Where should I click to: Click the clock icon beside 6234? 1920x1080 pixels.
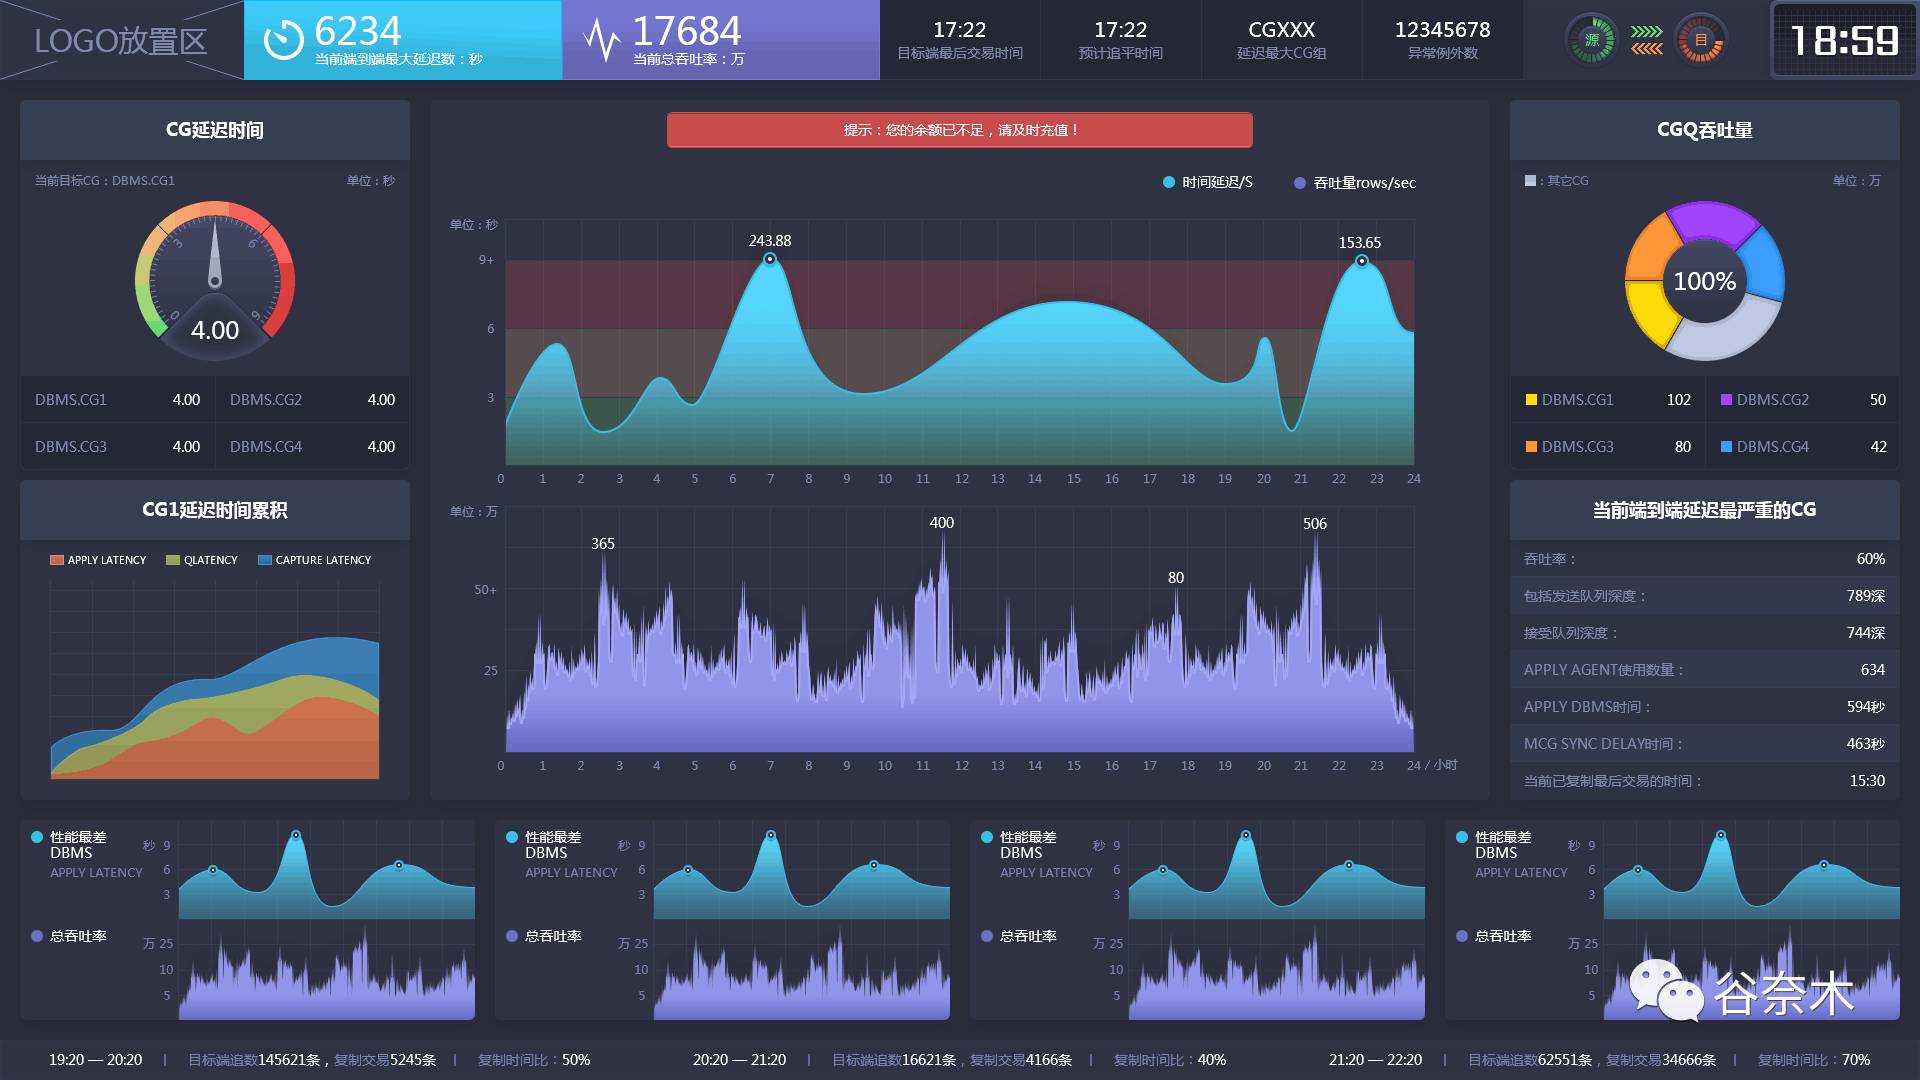(283, 40)
